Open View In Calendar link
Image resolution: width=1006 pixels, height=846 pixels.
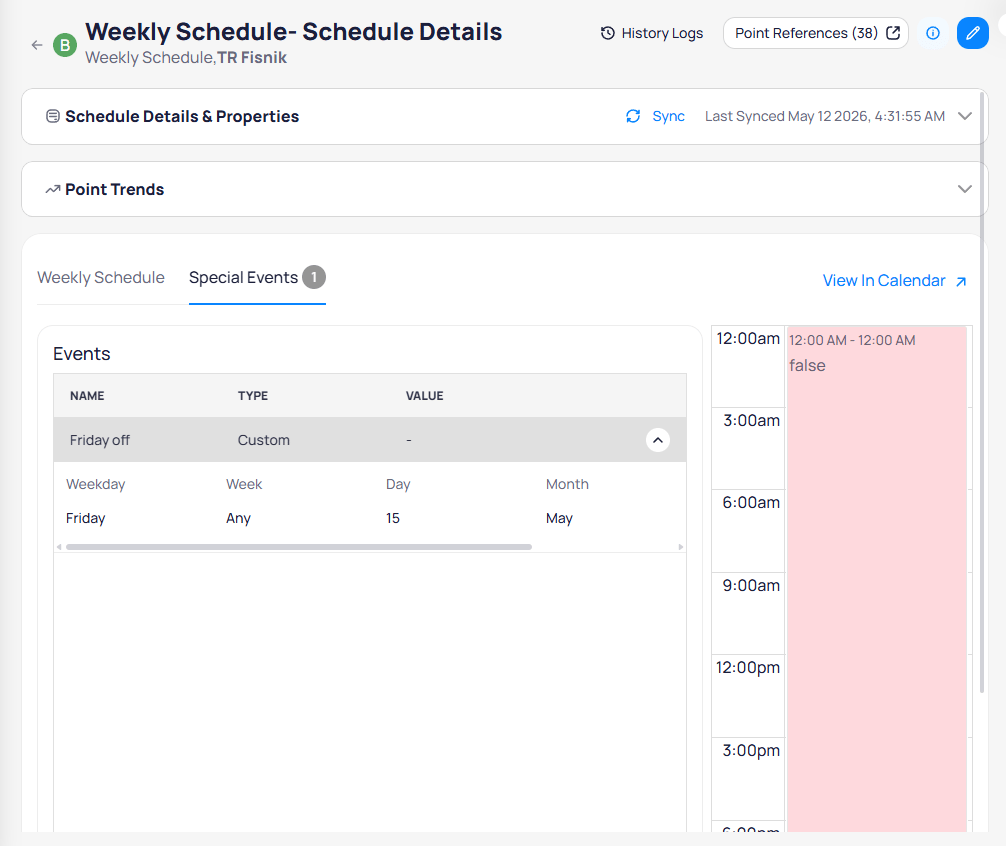coord(894,281)
